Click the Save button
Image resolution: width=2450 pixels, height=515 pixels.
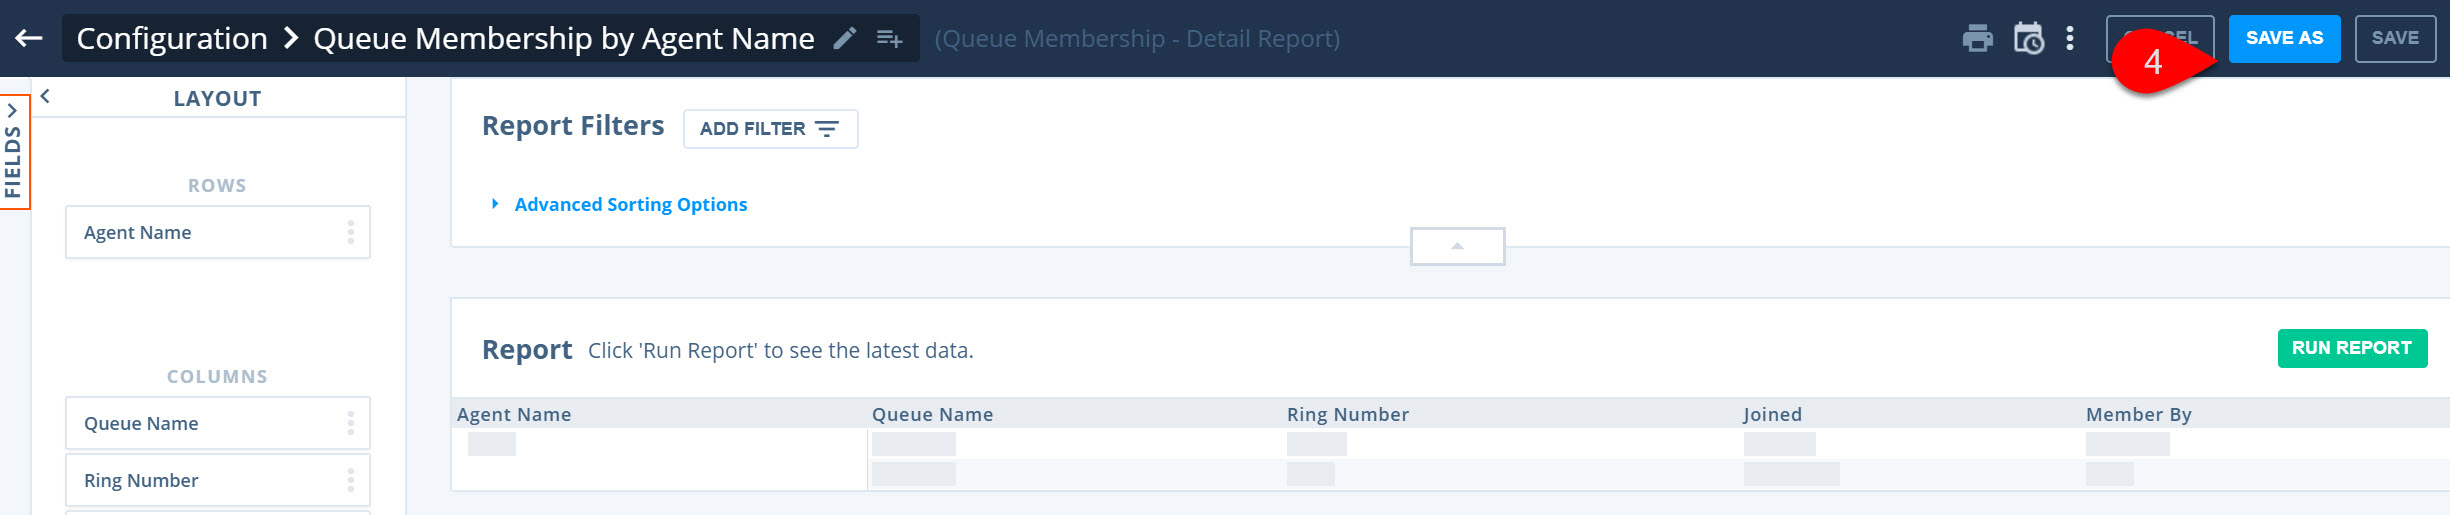[x=2395, y=39]
